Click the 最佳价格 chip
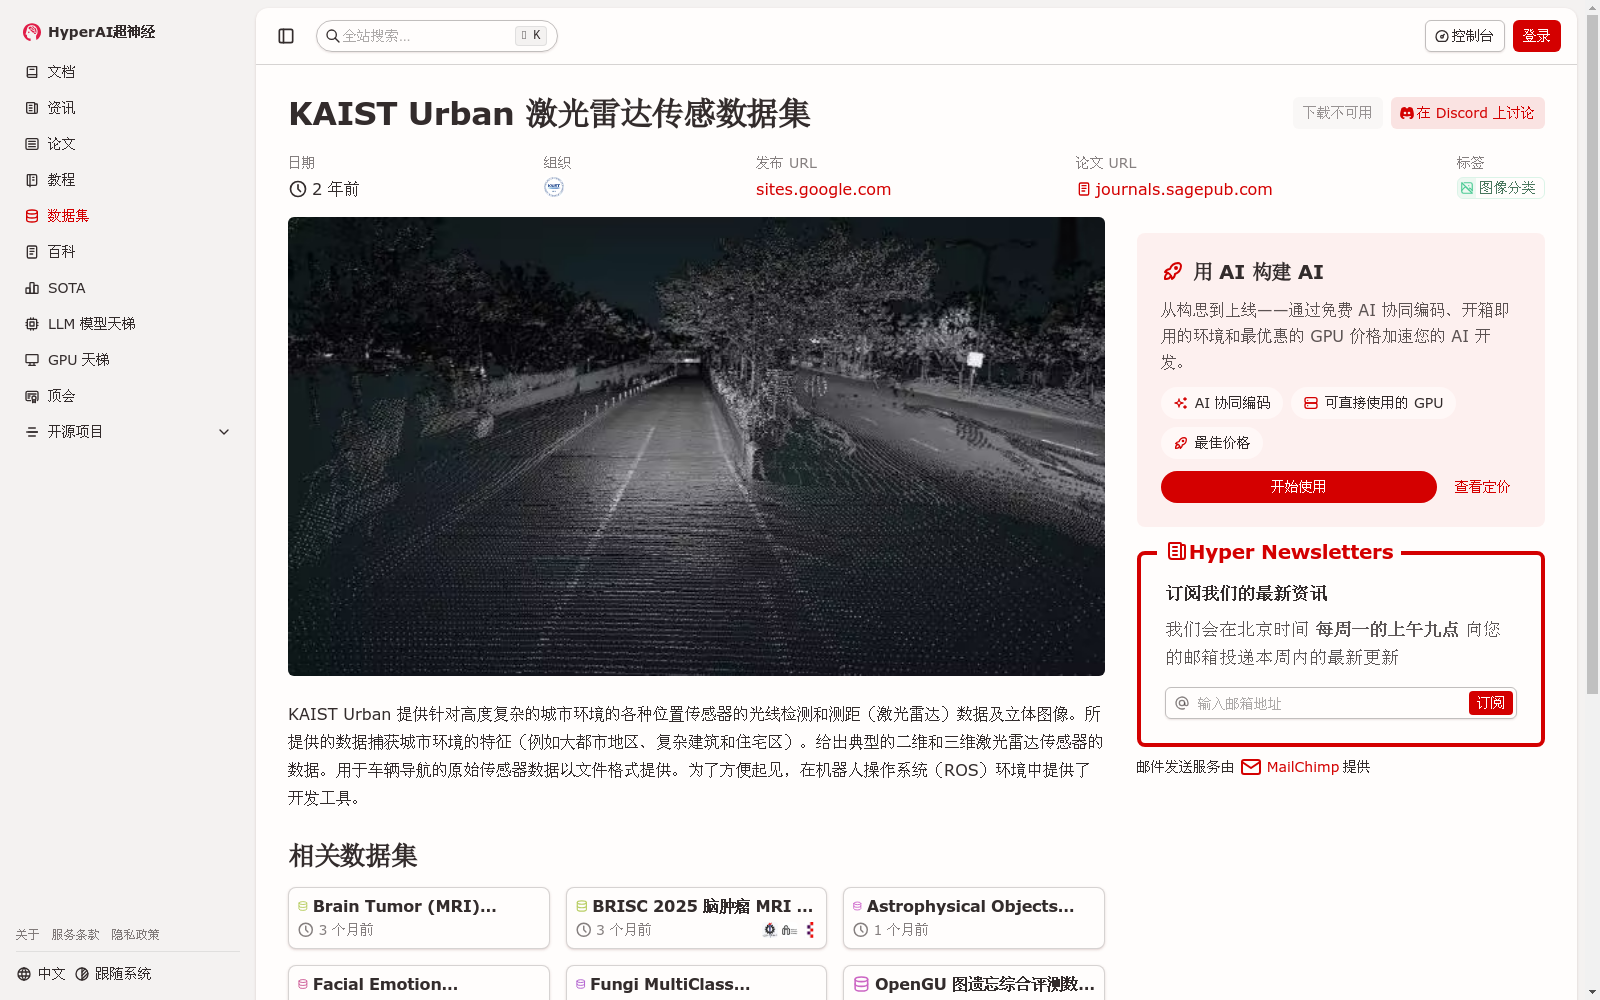This screenshot has width=1600, height=1000. (x=1212, y=443)
